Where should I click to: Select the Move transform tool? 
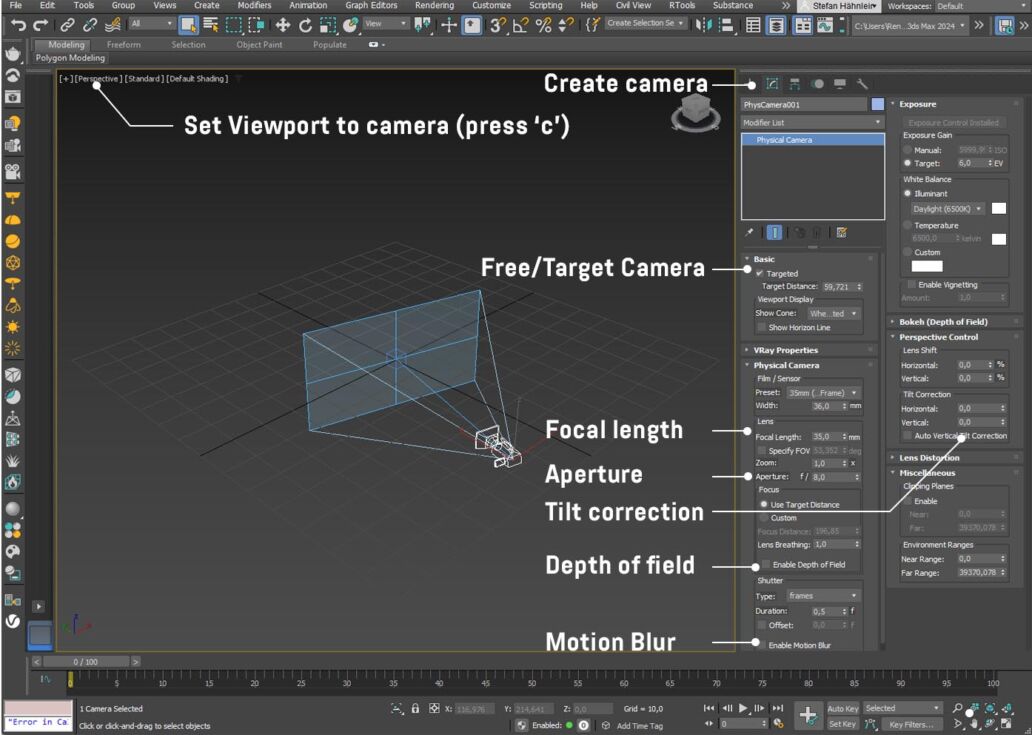(283, 24)
